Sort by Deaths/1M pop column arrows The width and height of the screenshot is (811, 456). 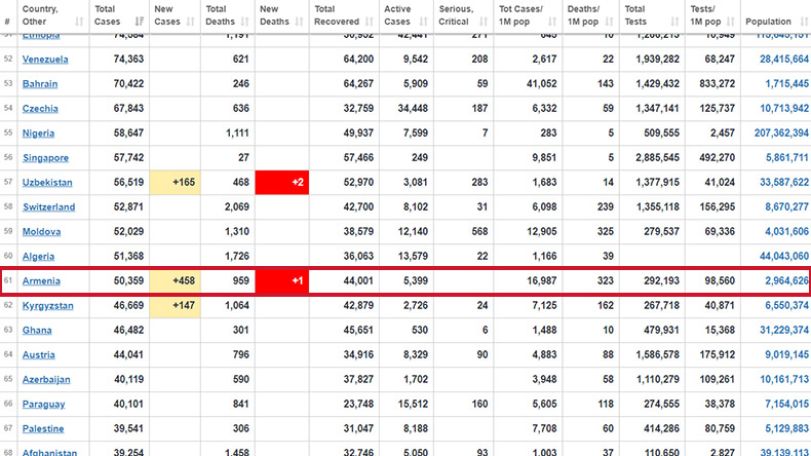(609, 22)
